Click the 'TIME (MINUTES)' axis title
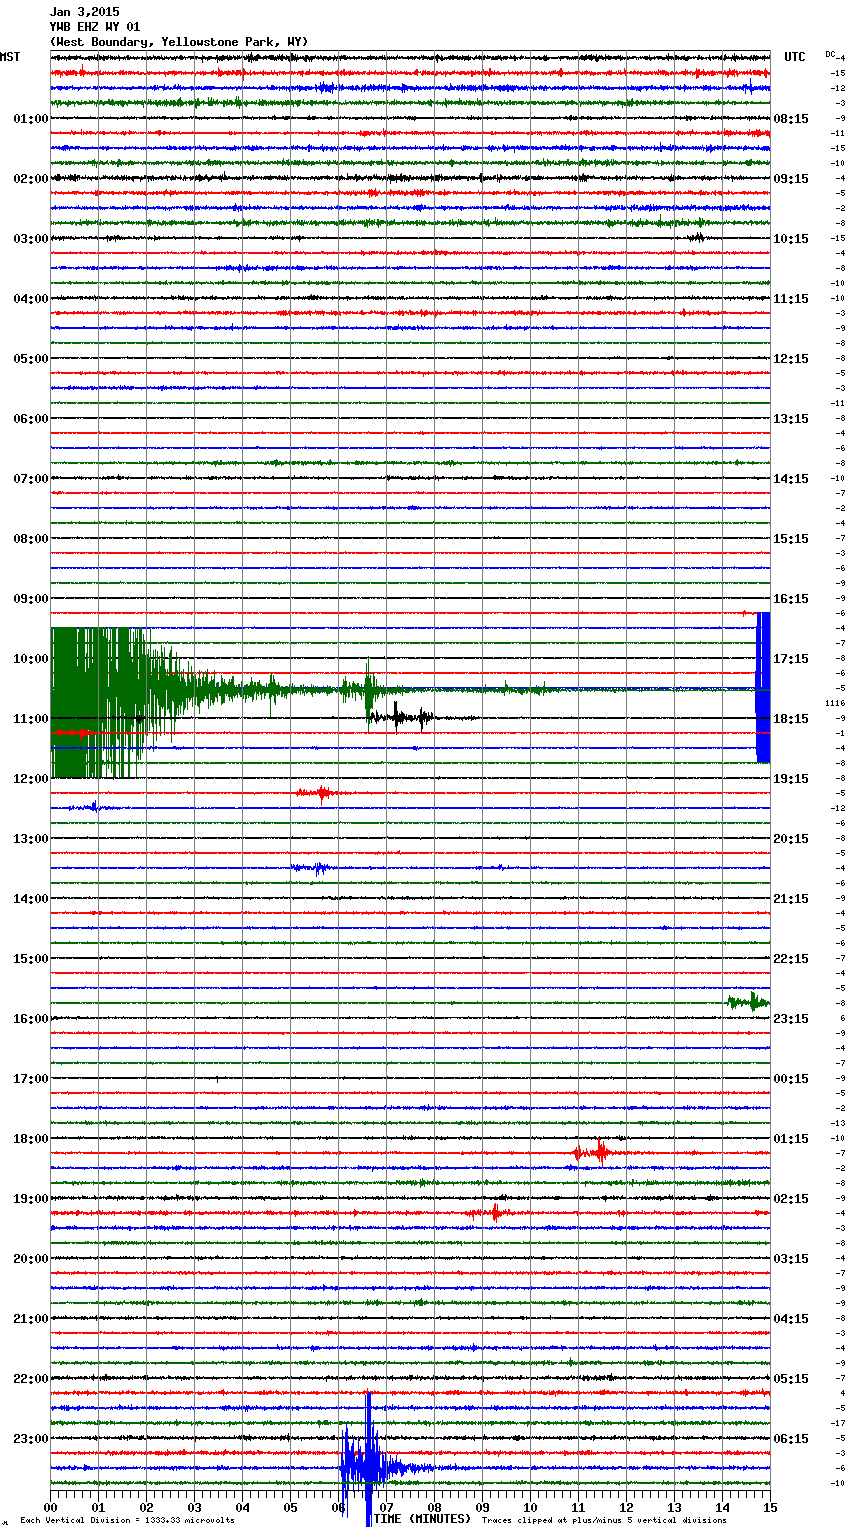 (422, 1519)
